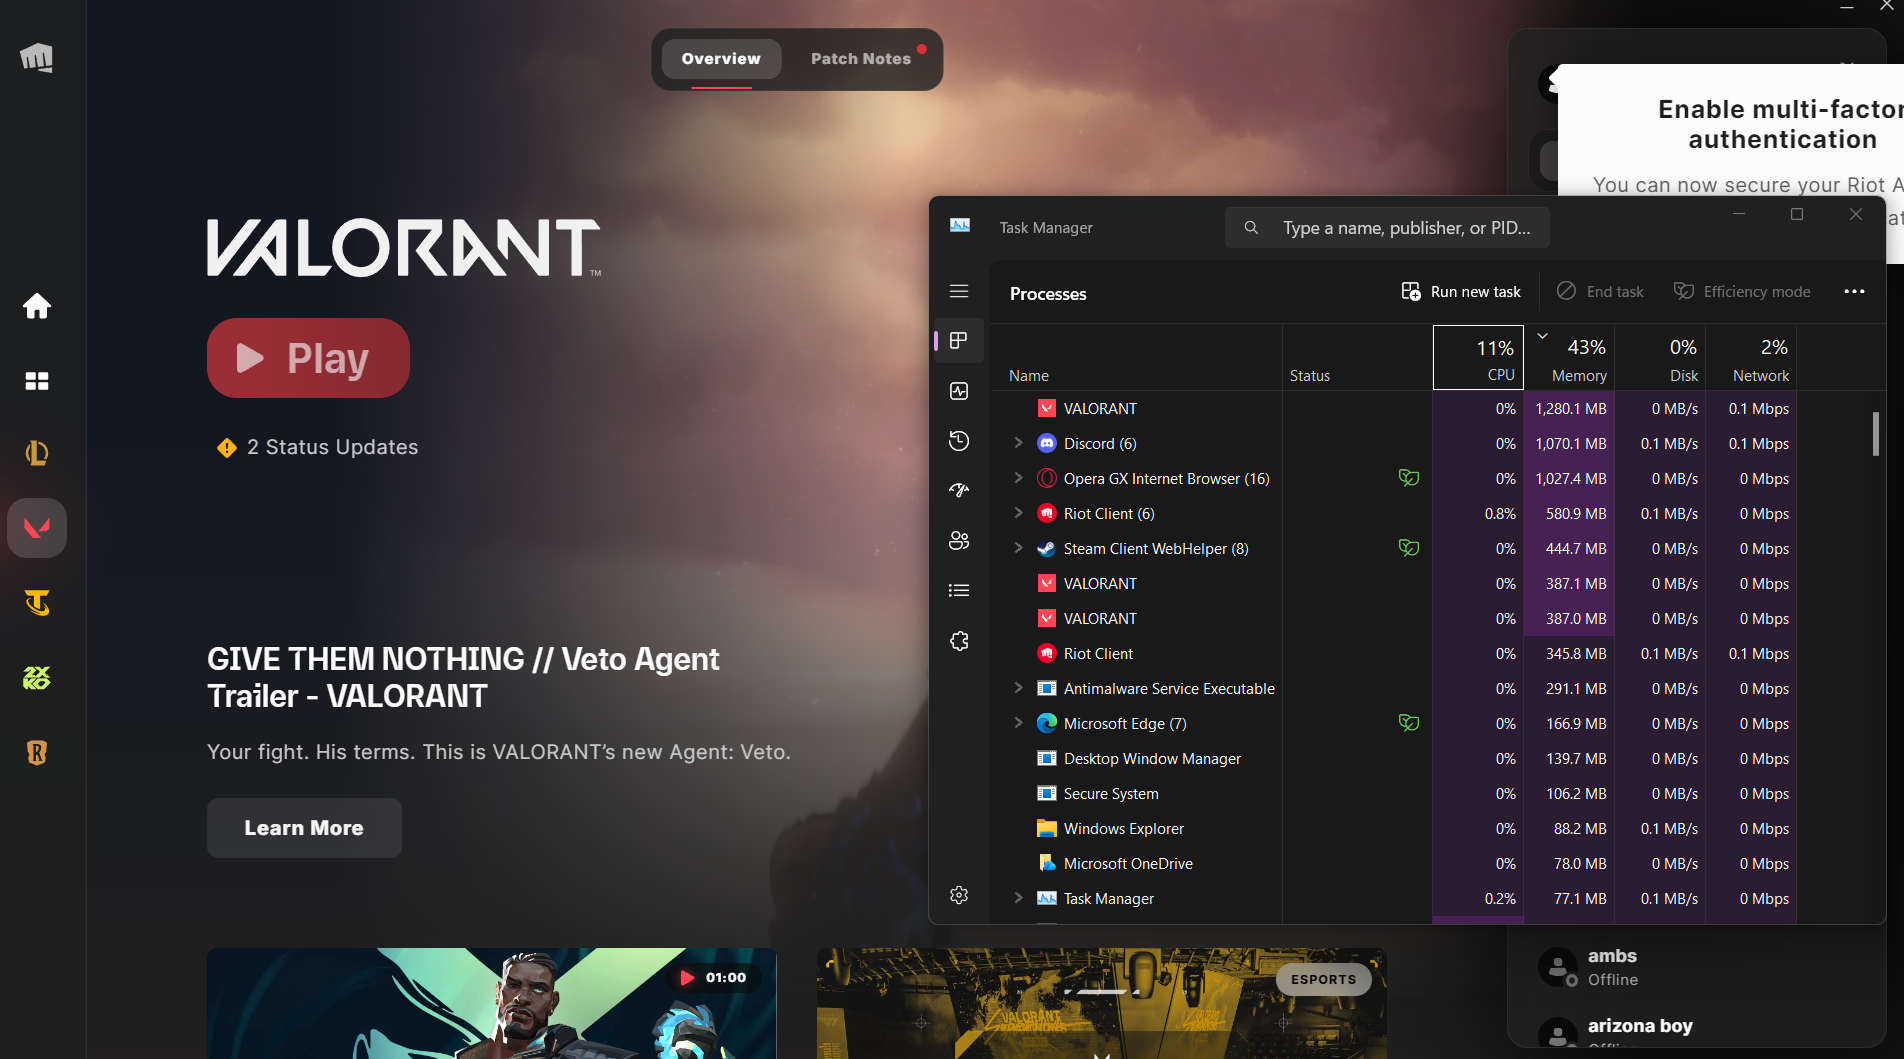This screenshot has height=1059, width=1904.
Task: Open the ESPORTS news thumbnail
Action: point(1102,1003)
